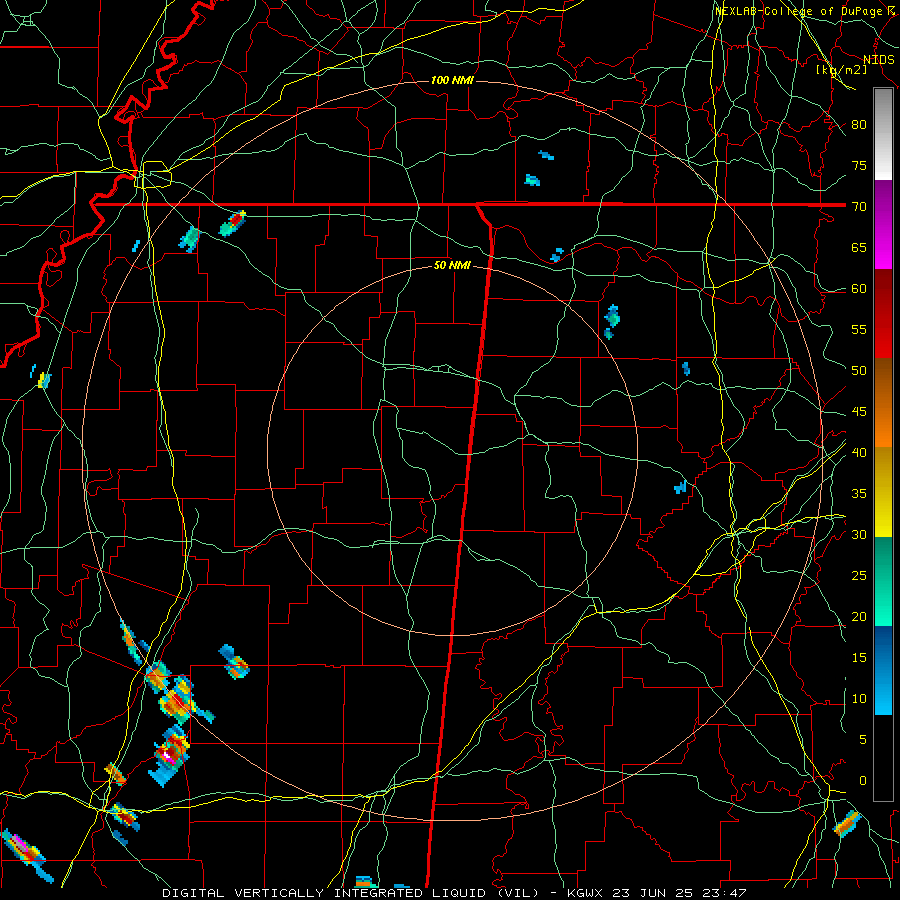Click the scale value 60

[x=859, y=289]
